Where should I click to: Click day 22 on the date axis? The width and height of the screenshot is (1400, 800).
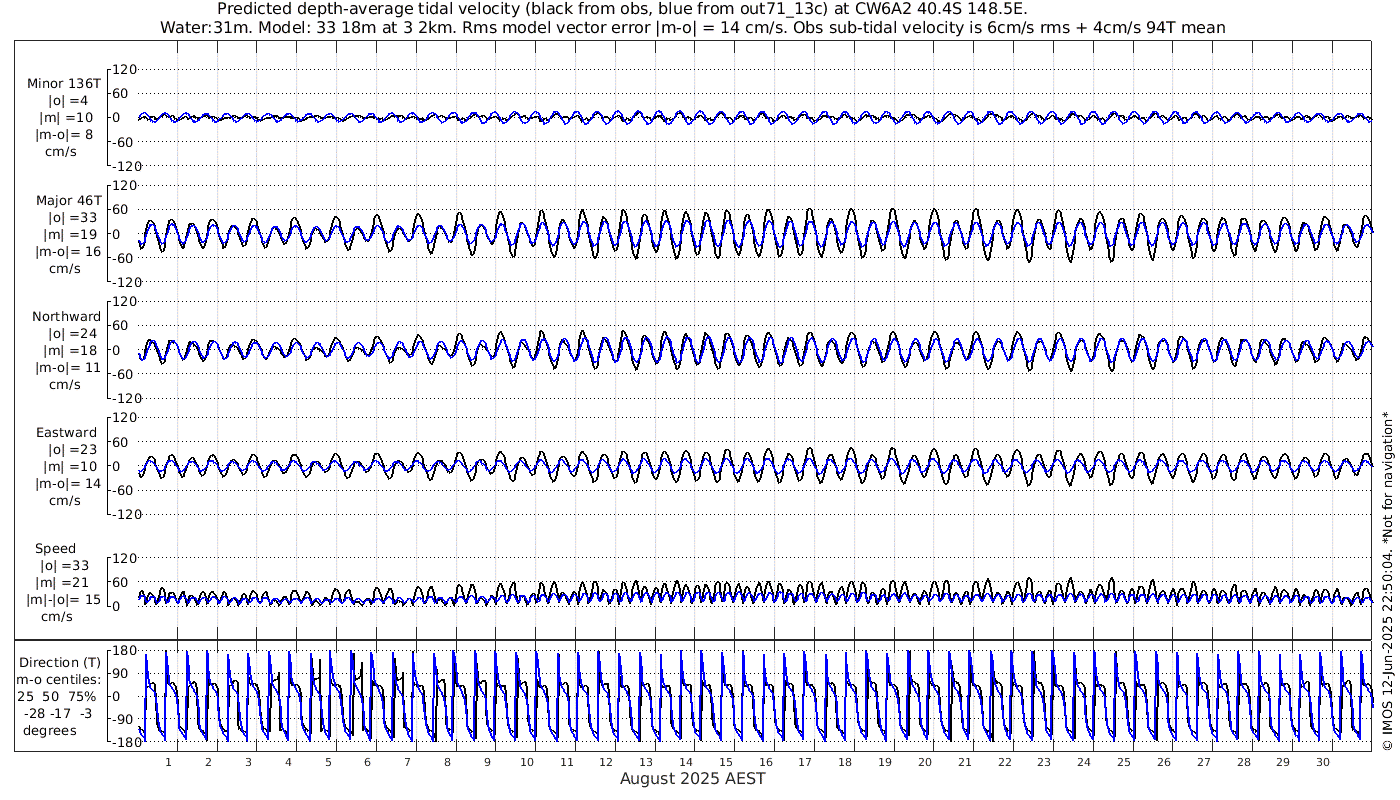1004,762
